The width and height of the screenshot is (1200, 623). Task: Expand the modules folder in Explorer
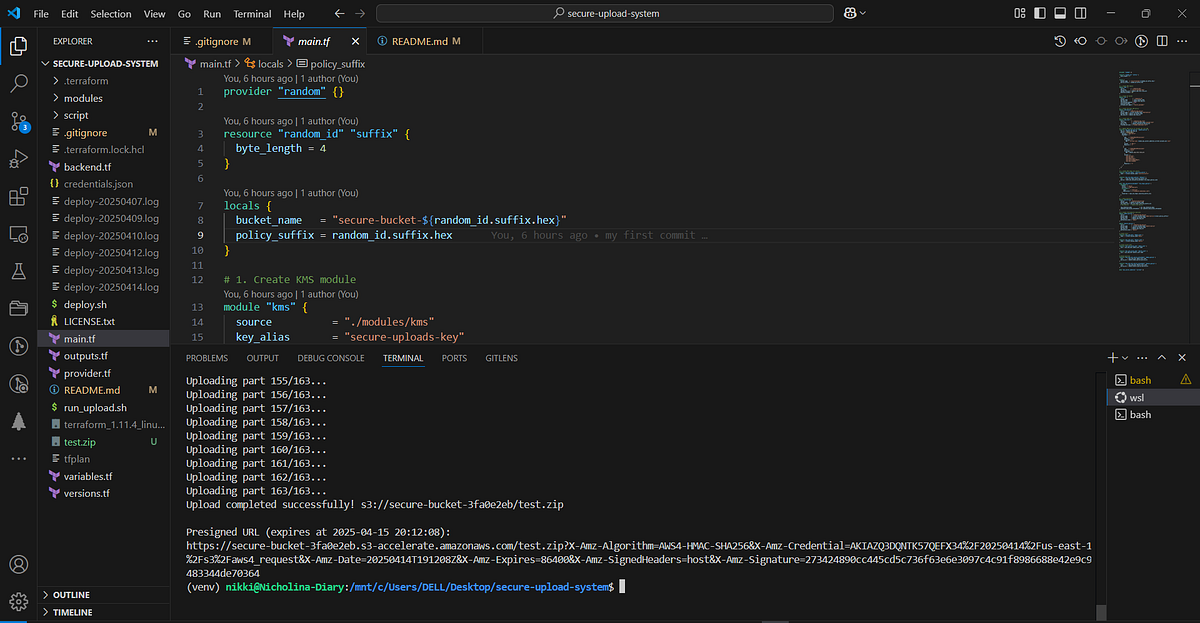pyautogui.click(x=83, y=98)
